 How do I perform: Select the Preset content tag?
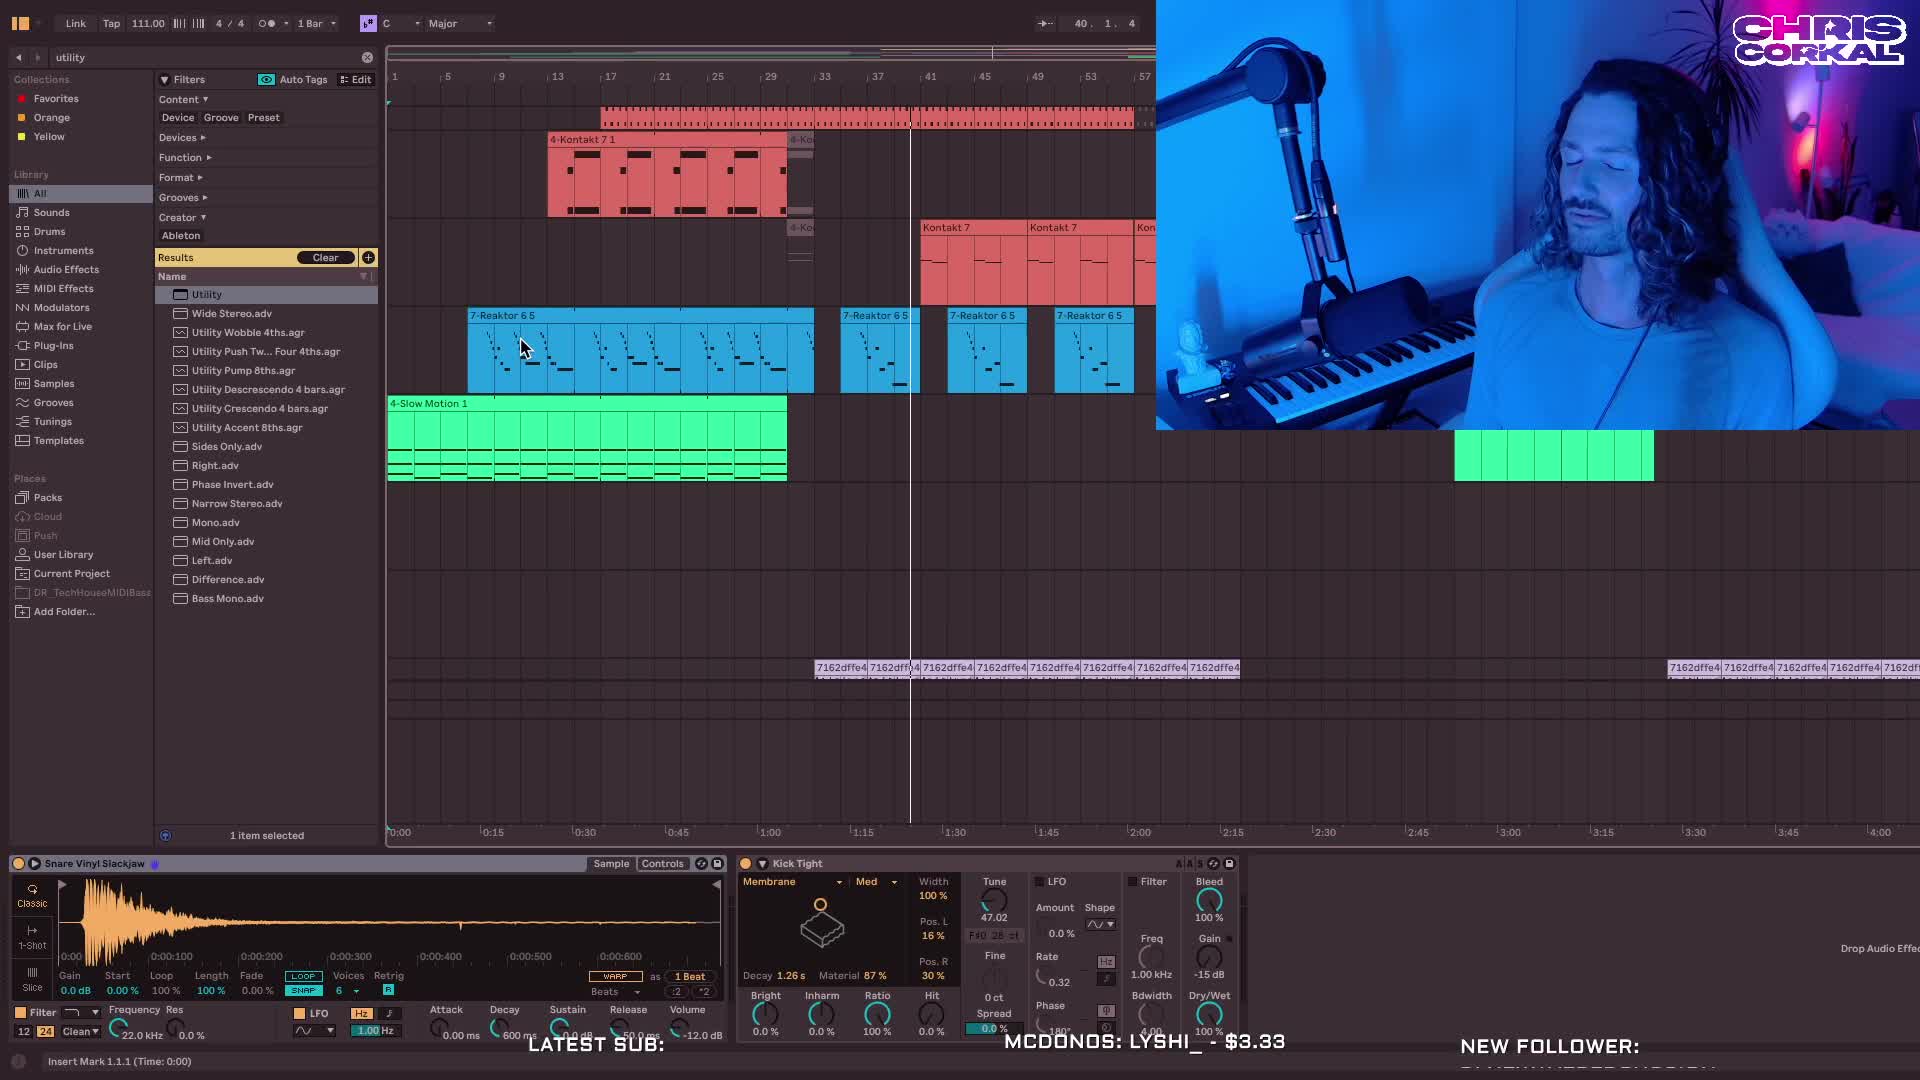tap(264, 117)
